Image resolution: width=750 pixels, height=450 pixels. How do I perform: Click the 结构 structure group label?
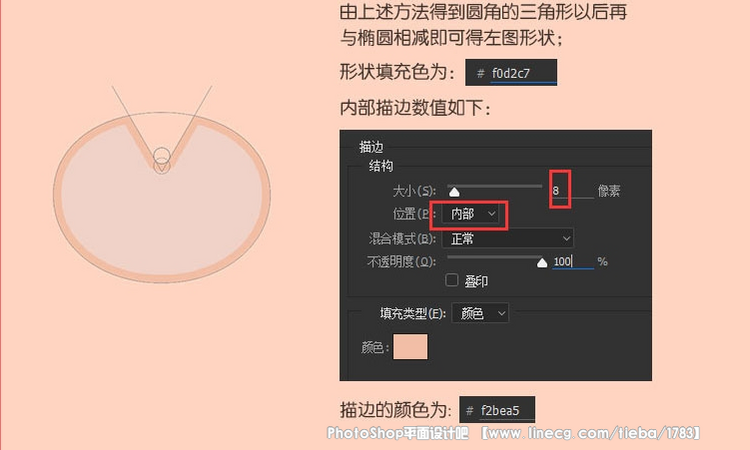[381, 166]
